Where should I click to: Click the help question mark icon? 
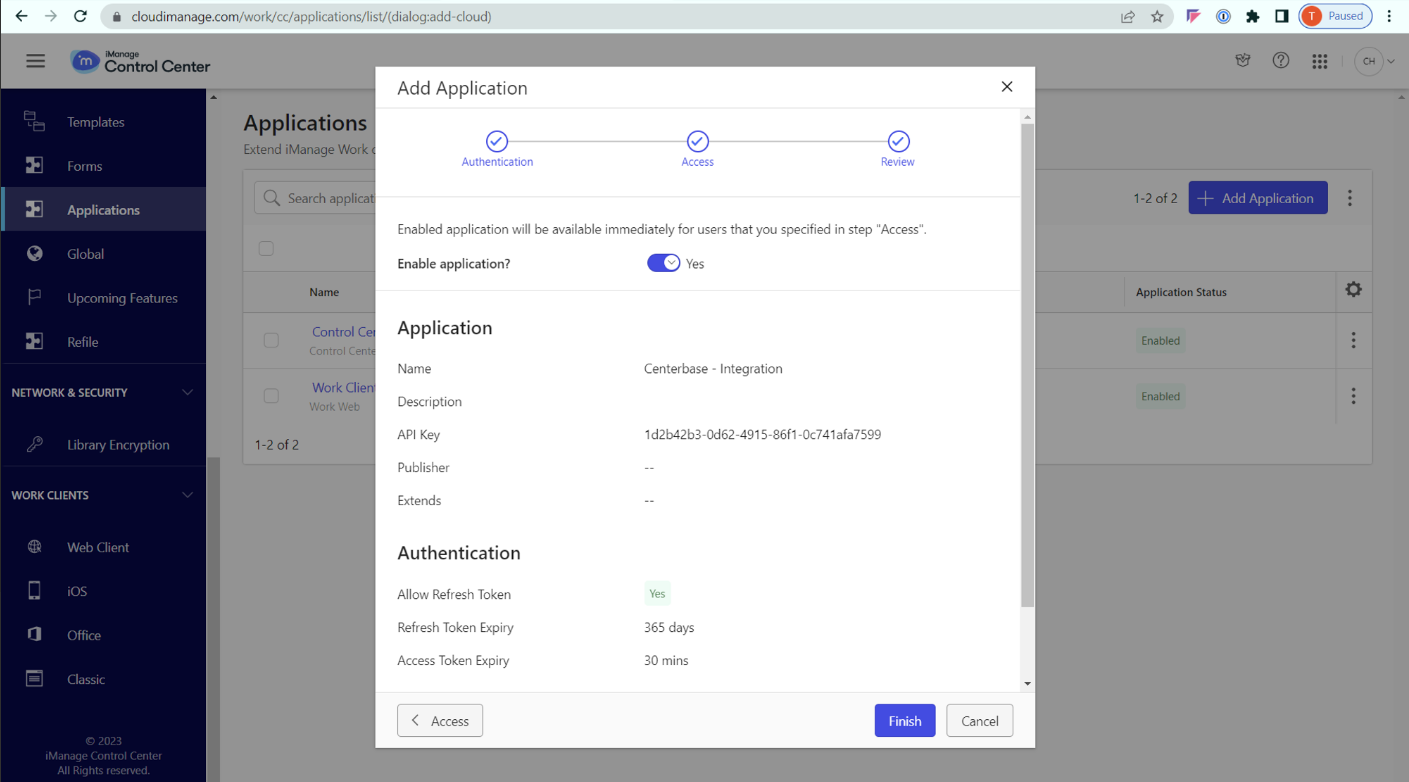pyautogui.click(x=1281, y=60)
